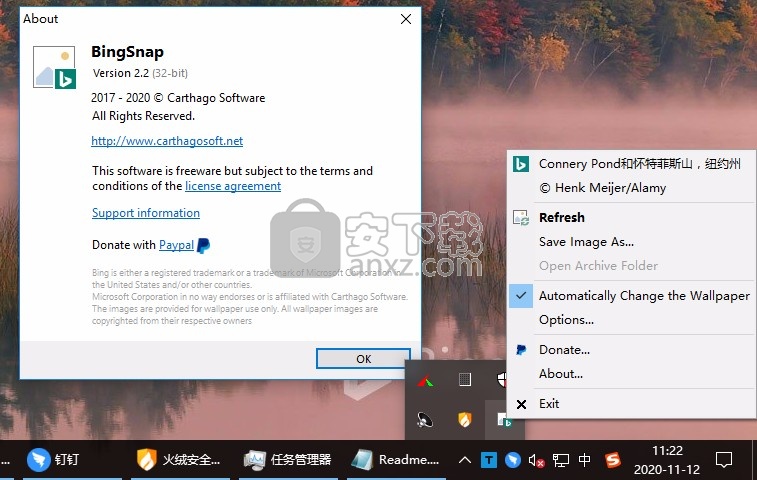Collapse hidden tray icons chevron
757x480 pixels.
pyautogui.click(x=464, y=460)
